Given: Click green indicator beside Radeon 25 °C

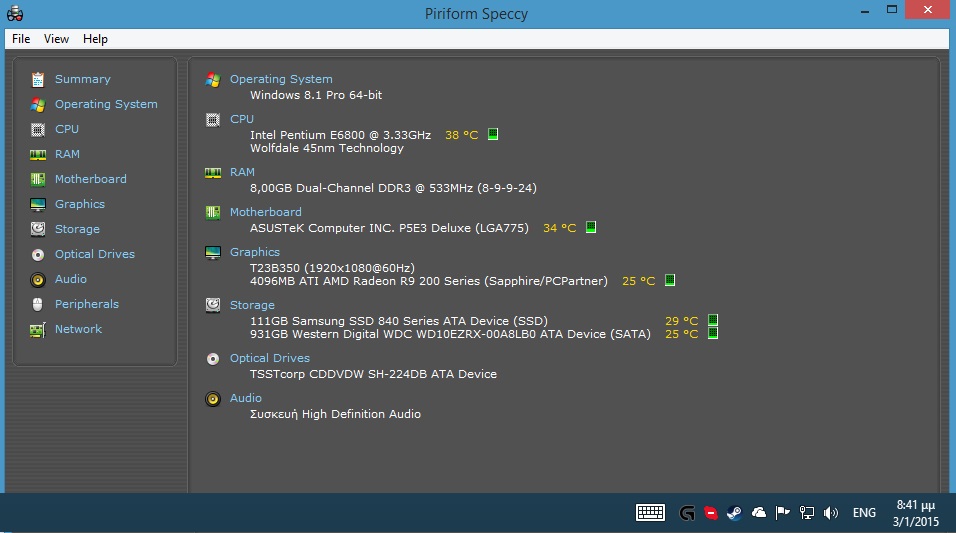Looking at the screenshot, I should [670, 281].
